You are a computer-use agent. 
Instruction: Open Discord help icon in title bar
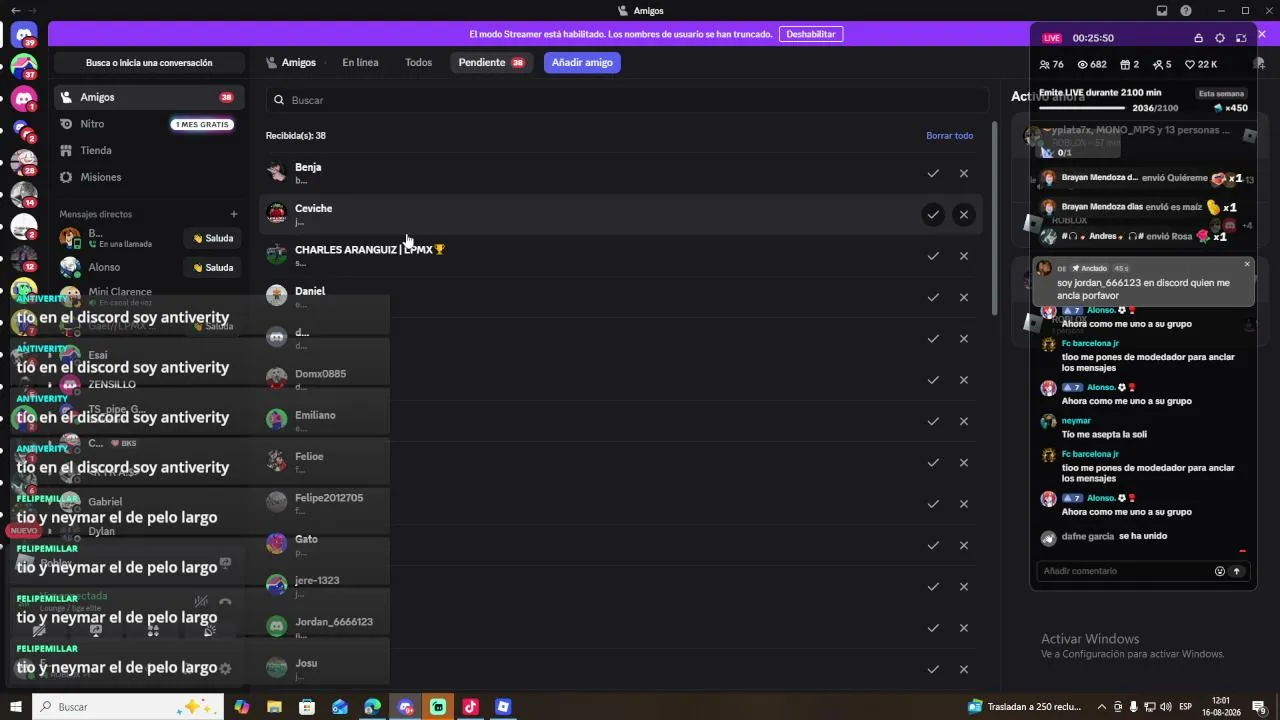pyautogui.click(x=1186, y=11)
